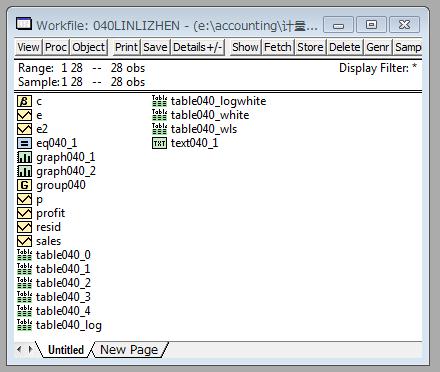Click the workfile window title icon
This screenshot has width=440, height=372.
pos(24,24)
